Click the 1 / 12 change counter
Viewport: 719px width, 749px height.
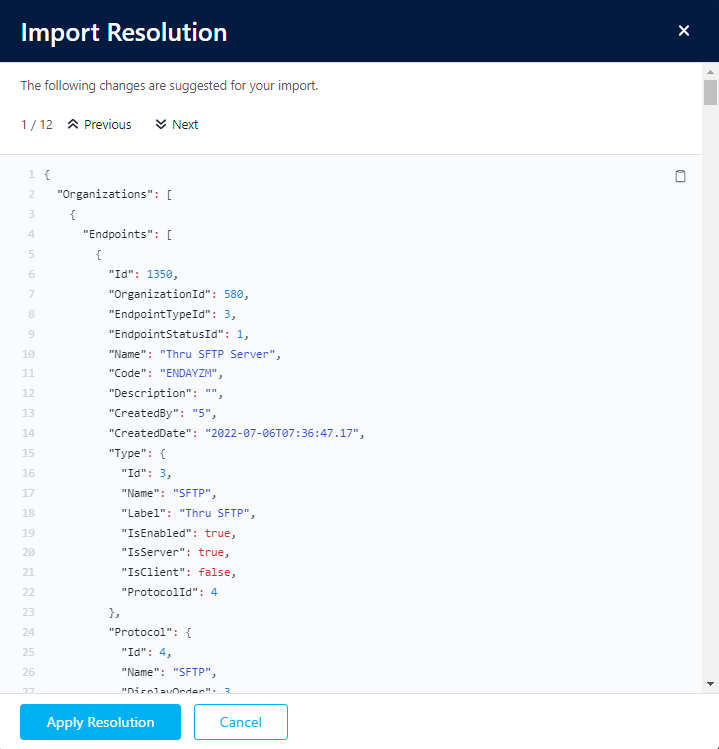[37, 125]
